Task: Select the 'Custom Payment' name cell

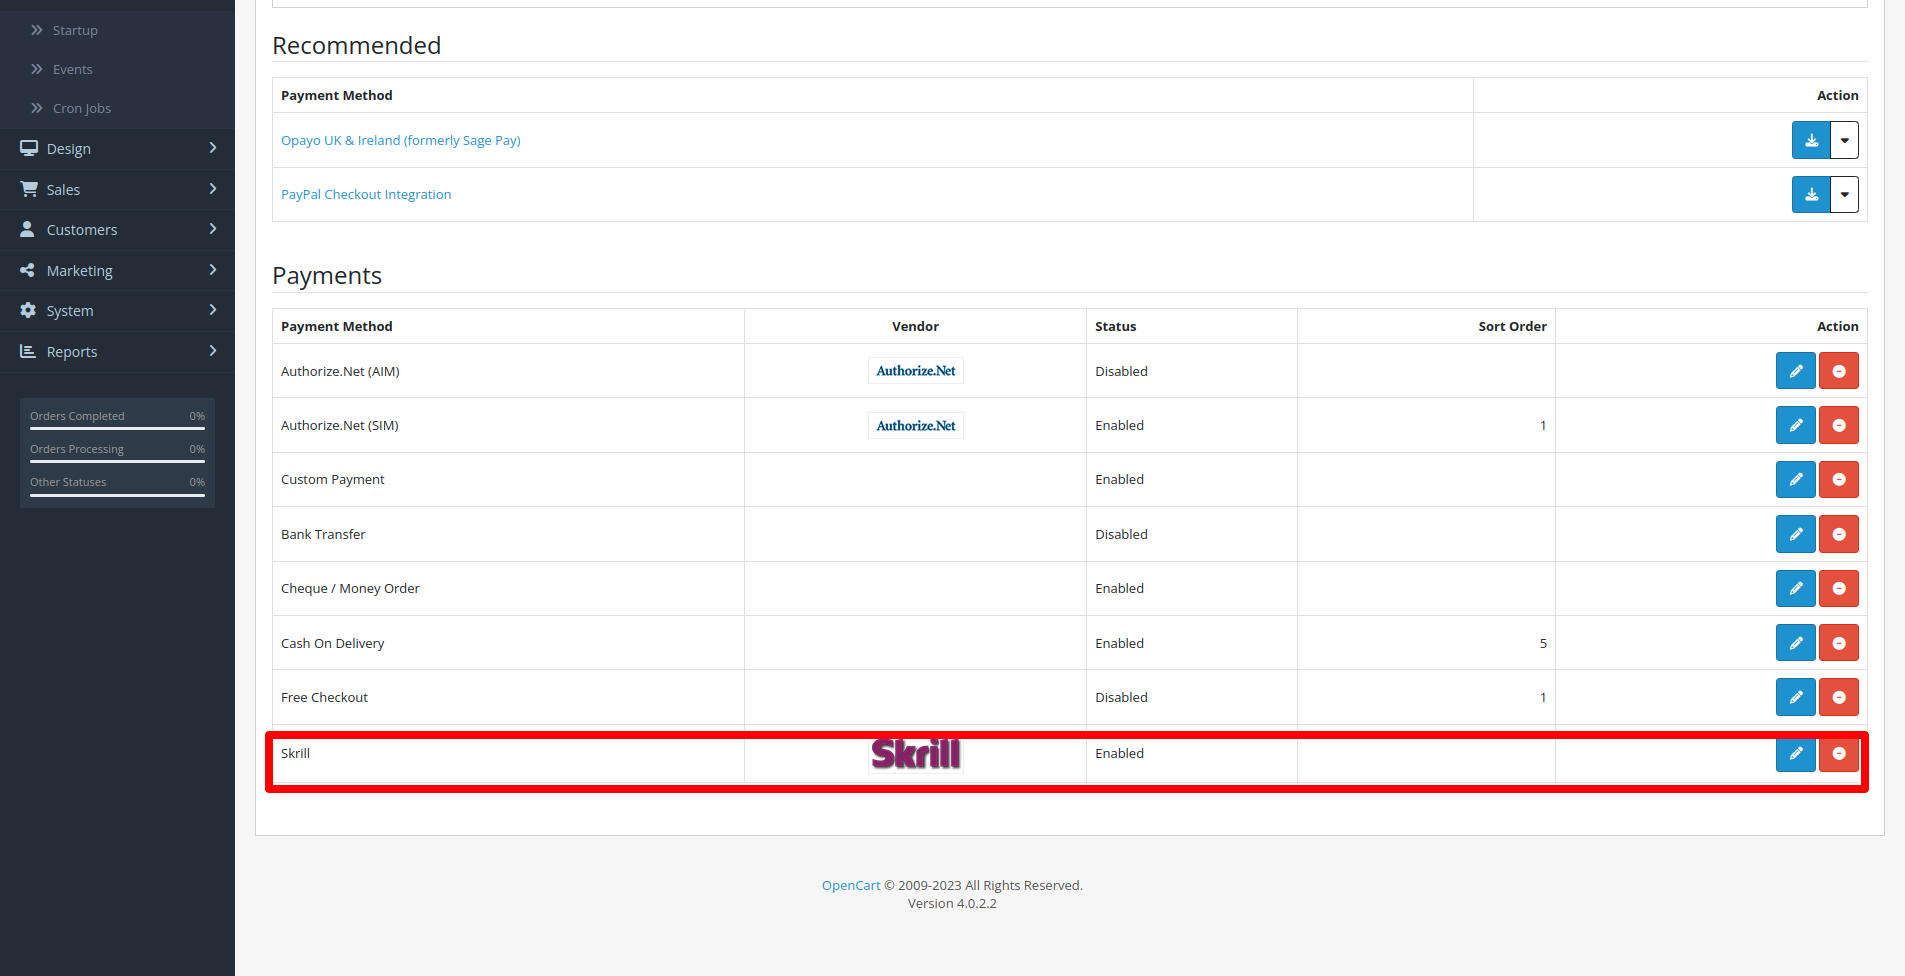Action: (x=508, y=480)
